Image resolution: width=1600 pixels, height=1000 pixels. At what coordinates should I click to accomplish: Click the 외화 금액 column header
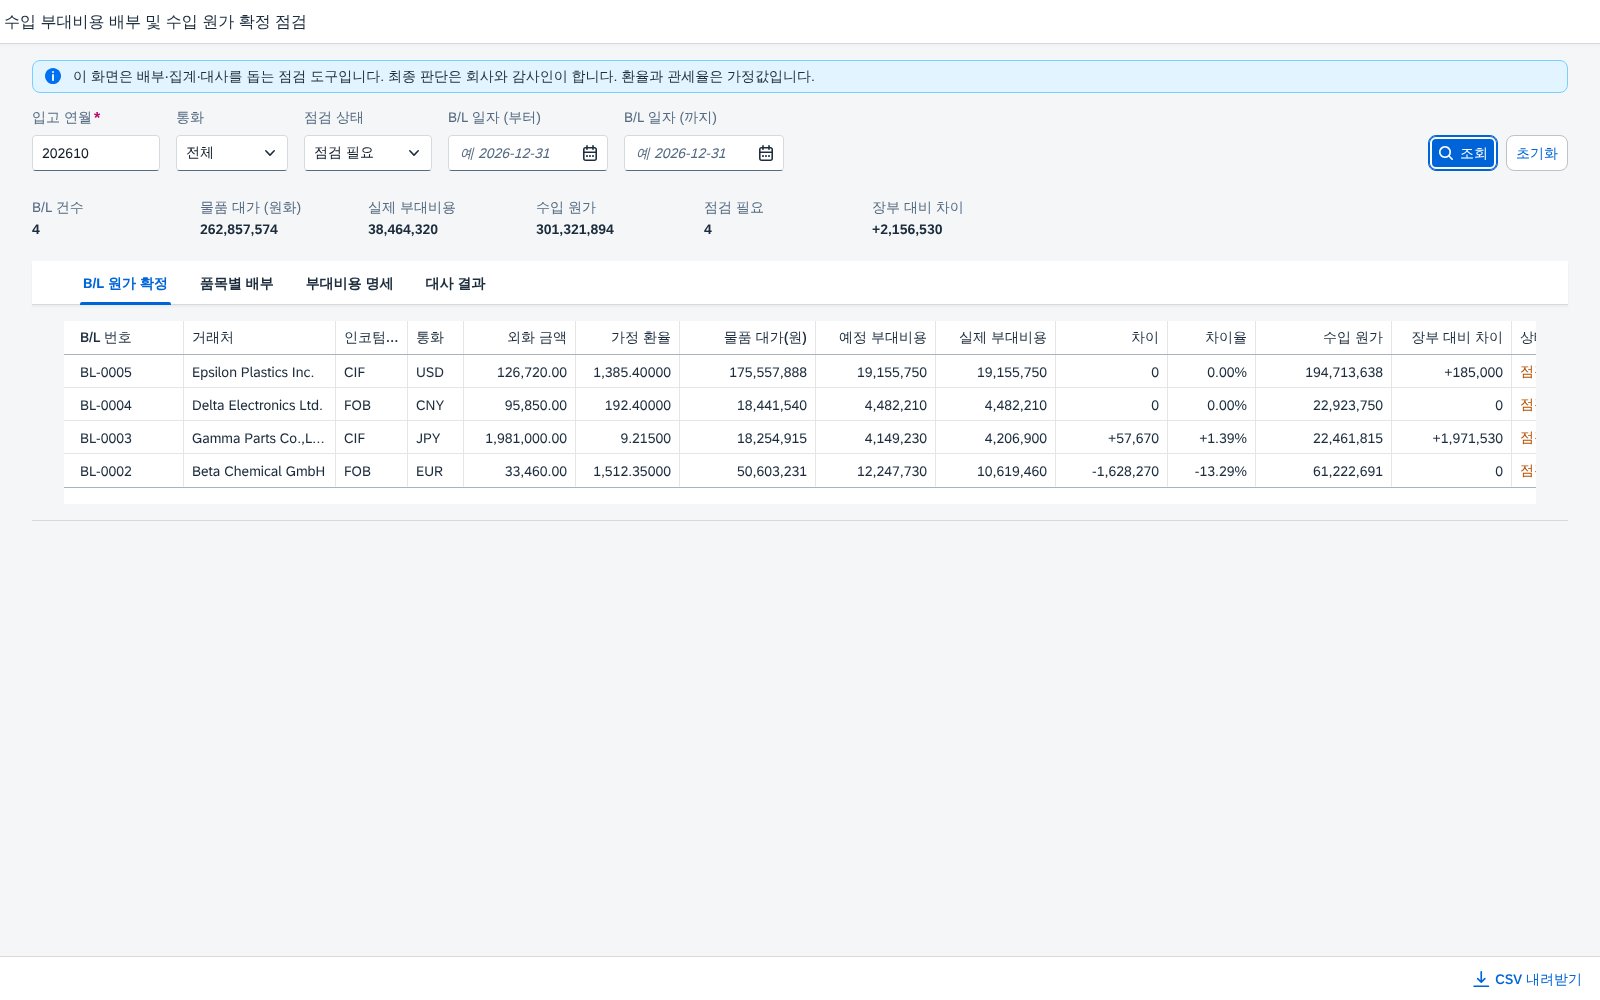pos(520,338)
